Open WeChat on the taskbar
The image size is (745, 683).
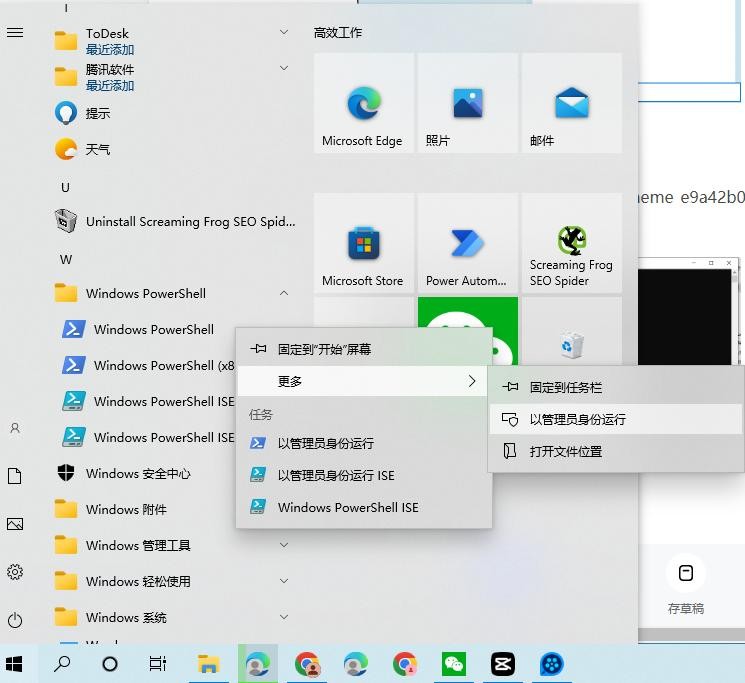[x=454, y=664]
